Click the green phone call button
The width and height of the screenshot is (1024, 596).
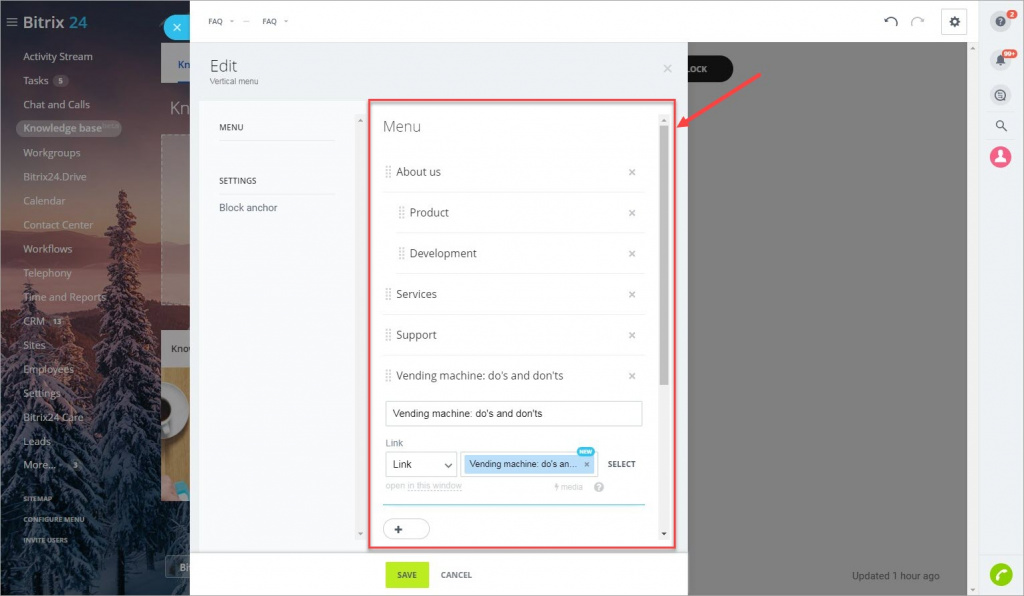(x=1000, y=574)
